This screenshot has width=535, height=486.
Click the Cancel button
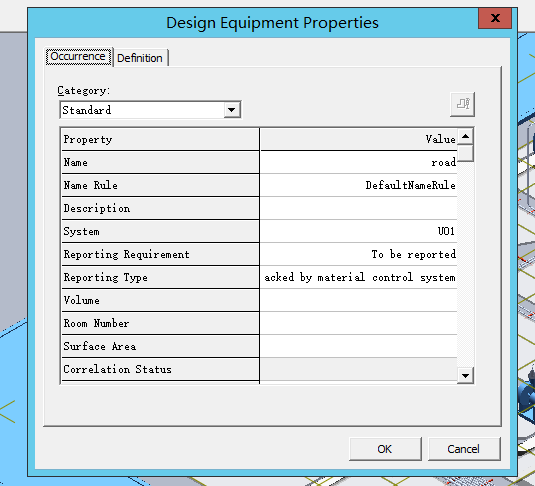pos(464,449)
